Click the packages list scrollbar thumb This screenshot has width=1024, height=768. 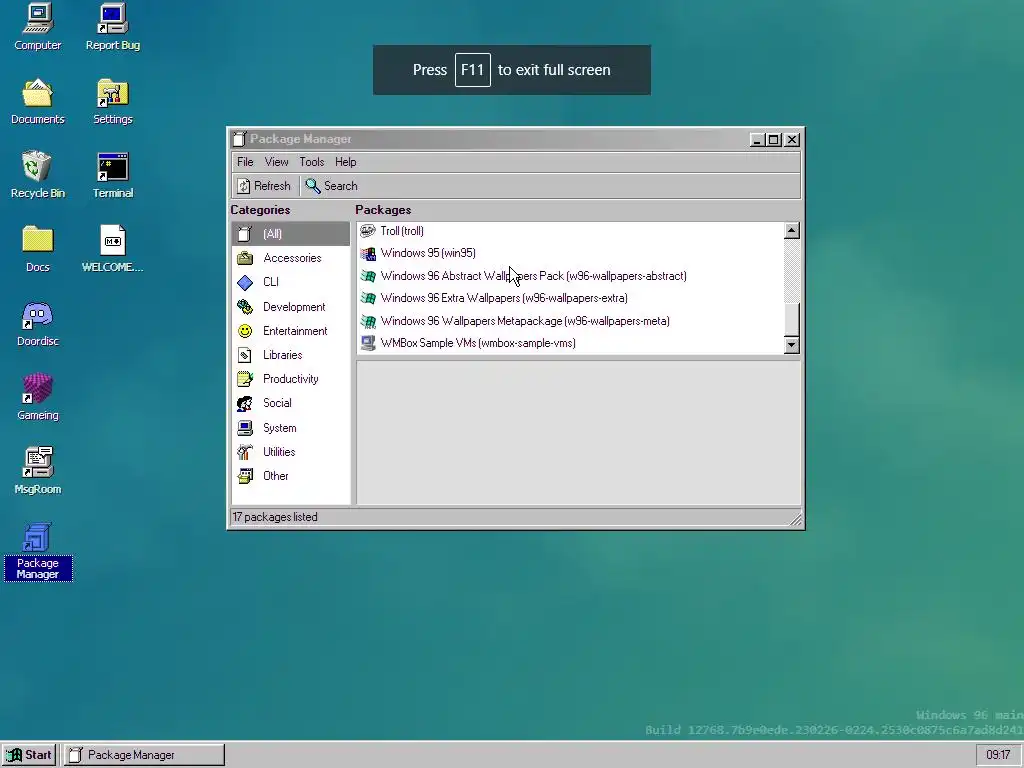coord(792,320)
